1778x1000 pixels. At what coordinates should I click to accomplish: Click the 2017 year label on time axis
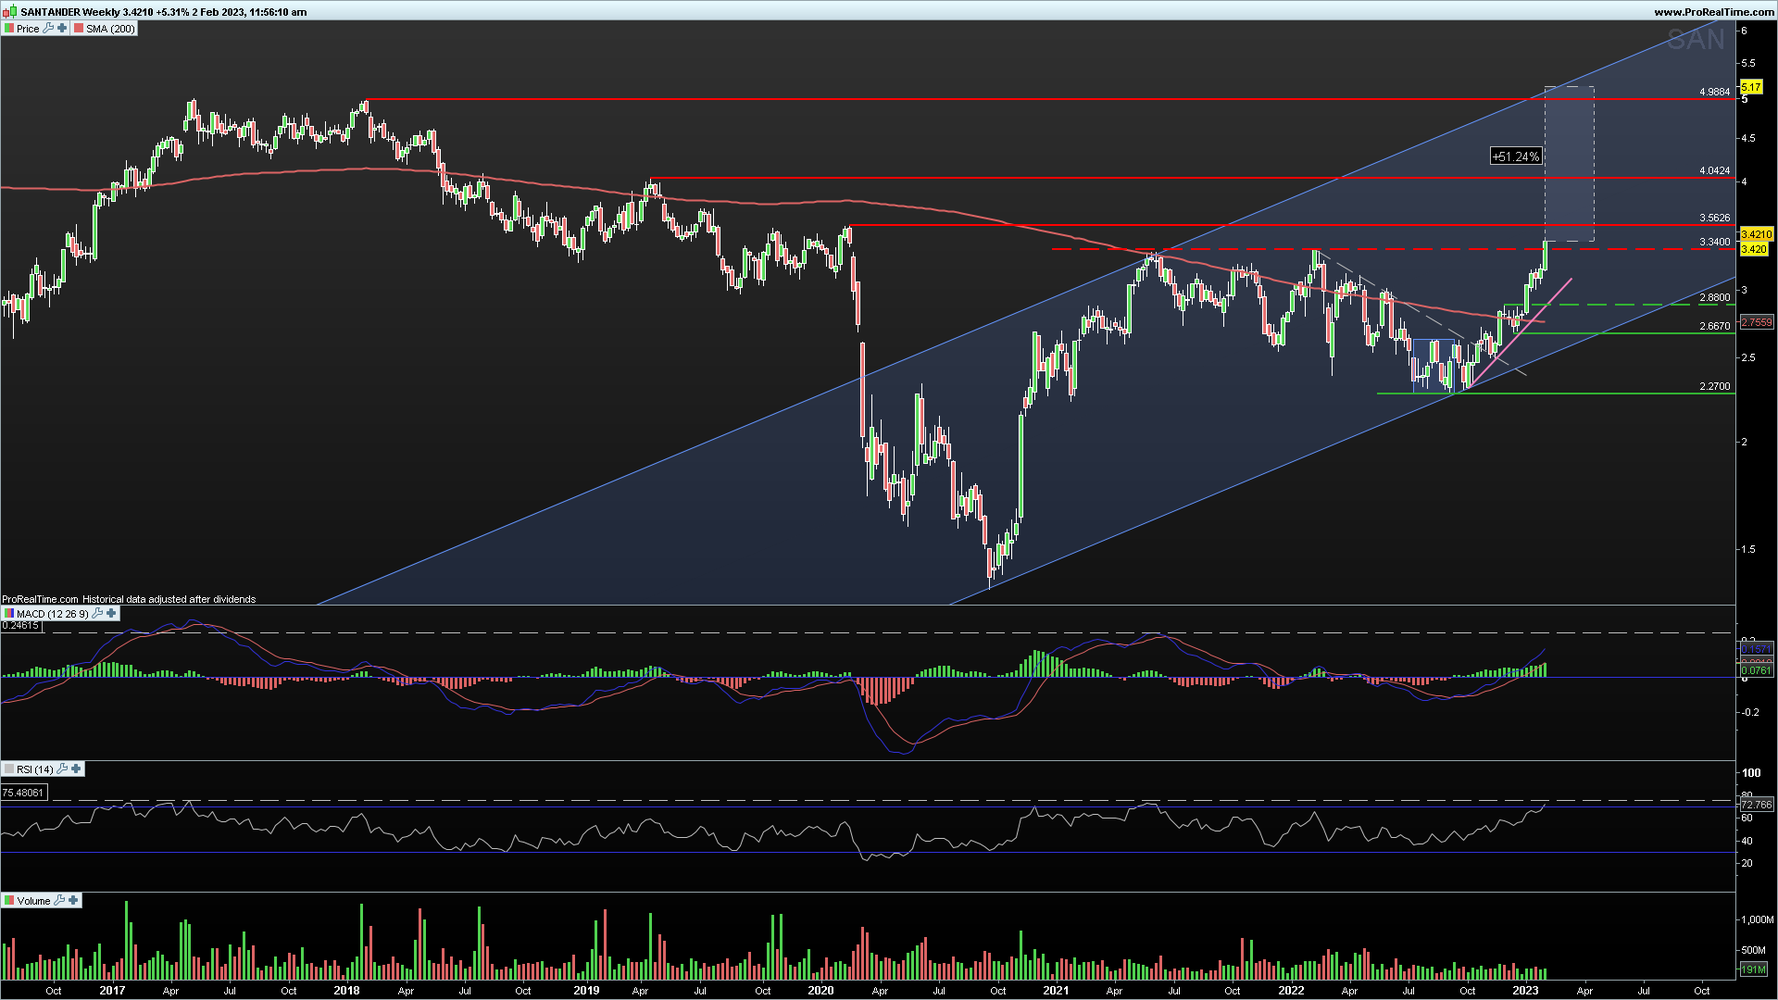pos(112,991)
